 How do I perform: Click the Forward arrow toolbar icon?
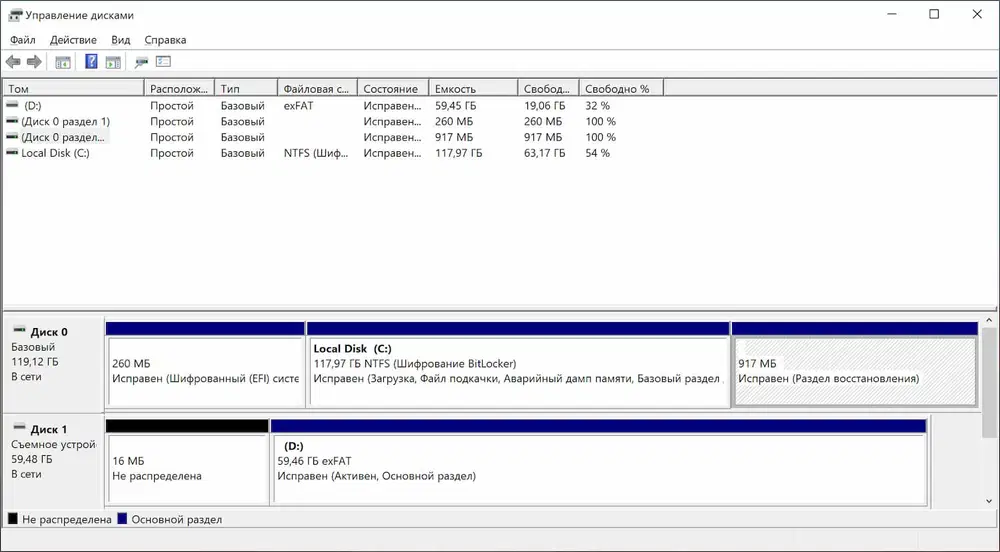tap(34, 62)
